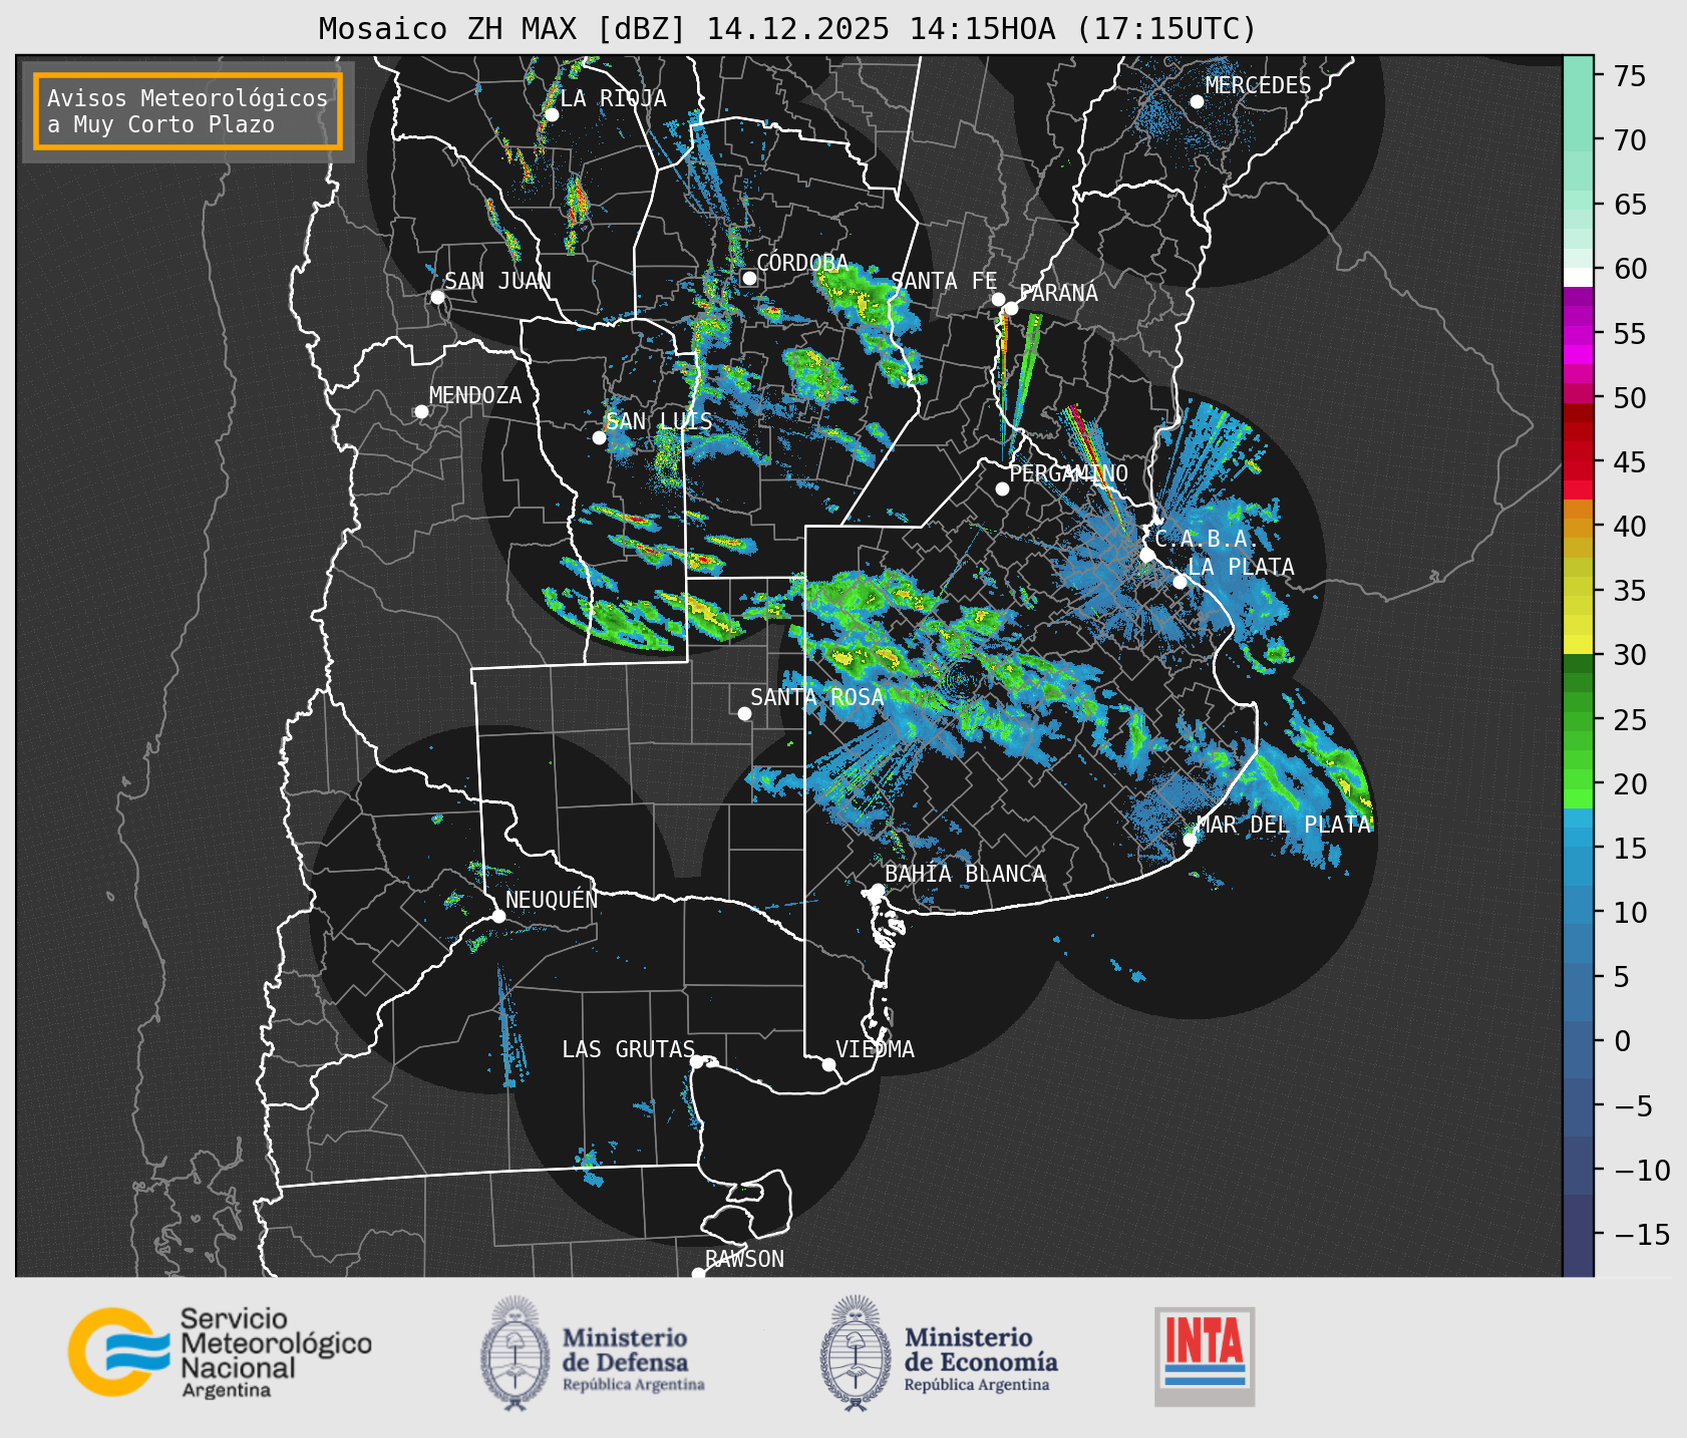
Task: Click the Avisos Meteorológicos a Muy Corto Plazo box
Action: (188, 111)
